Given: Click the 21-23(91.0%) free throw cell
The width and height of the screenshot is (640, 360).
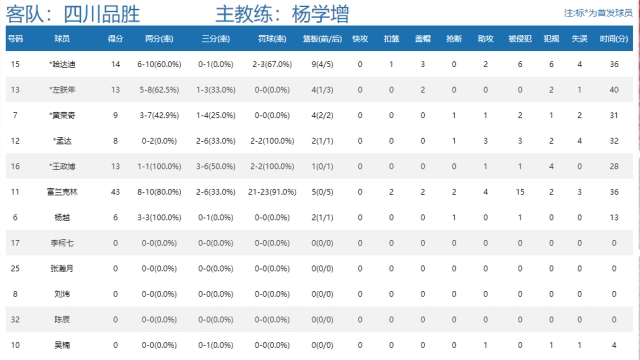Looking at the screenshot, I should 272,192.
